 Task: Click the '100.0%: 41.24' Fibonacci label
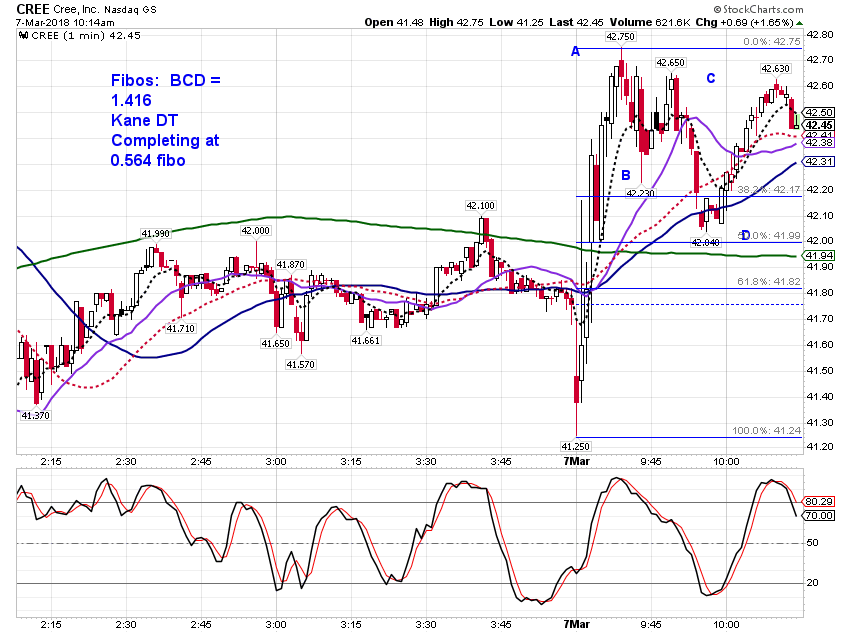click(x=767, y=431)
